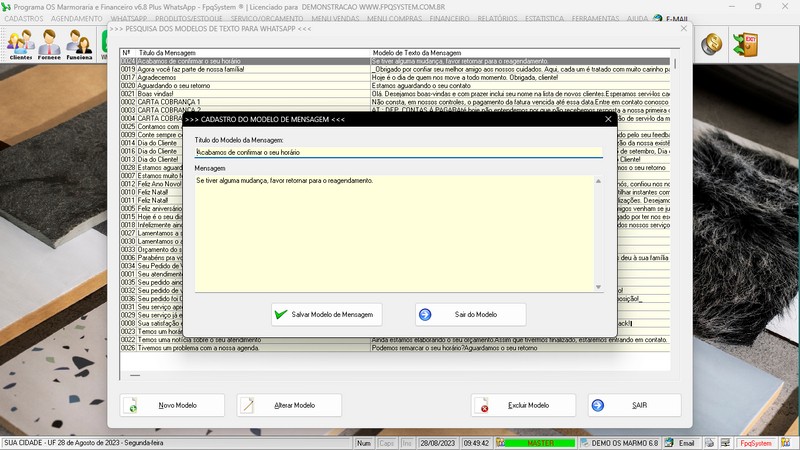The width and height of the screenshot is (800, 450).
Task: Click the blue arrow icon on SAIR
Action: coord(598,405)
